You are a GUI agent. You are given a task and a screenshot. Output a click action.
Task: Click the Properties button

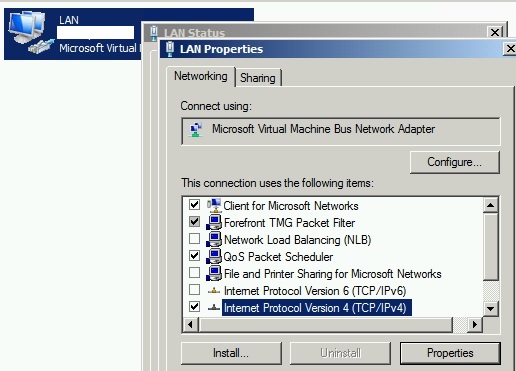(450, 353)
